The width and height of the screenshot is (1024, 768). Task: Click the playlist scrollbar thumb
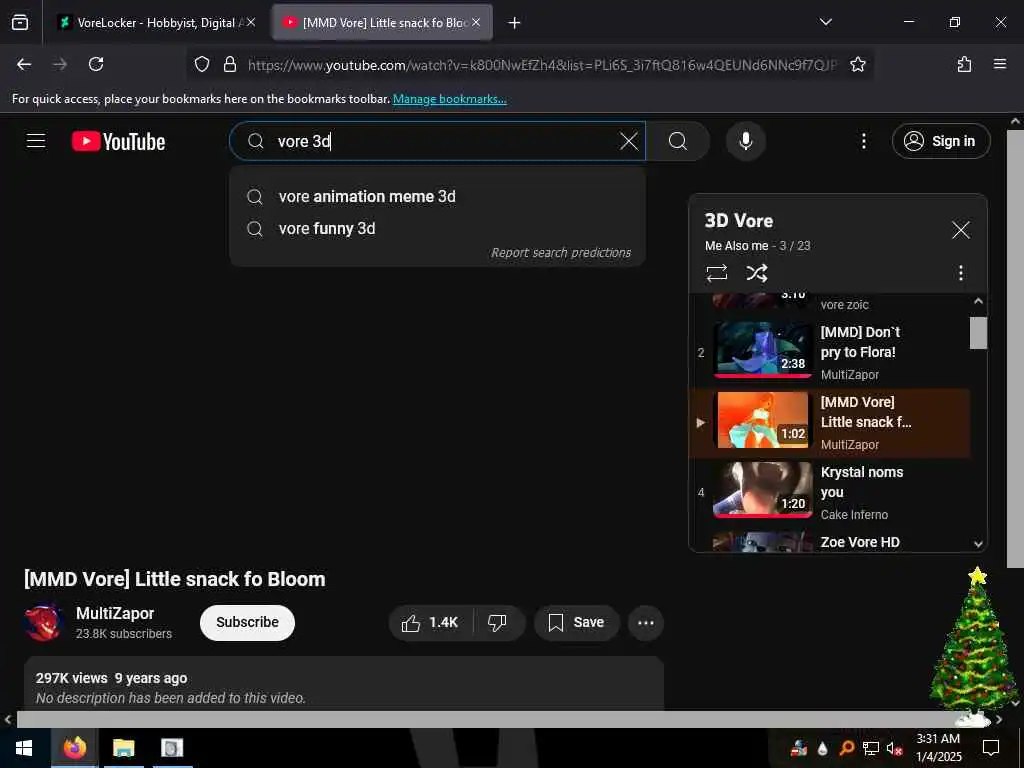tap(978, 333)
